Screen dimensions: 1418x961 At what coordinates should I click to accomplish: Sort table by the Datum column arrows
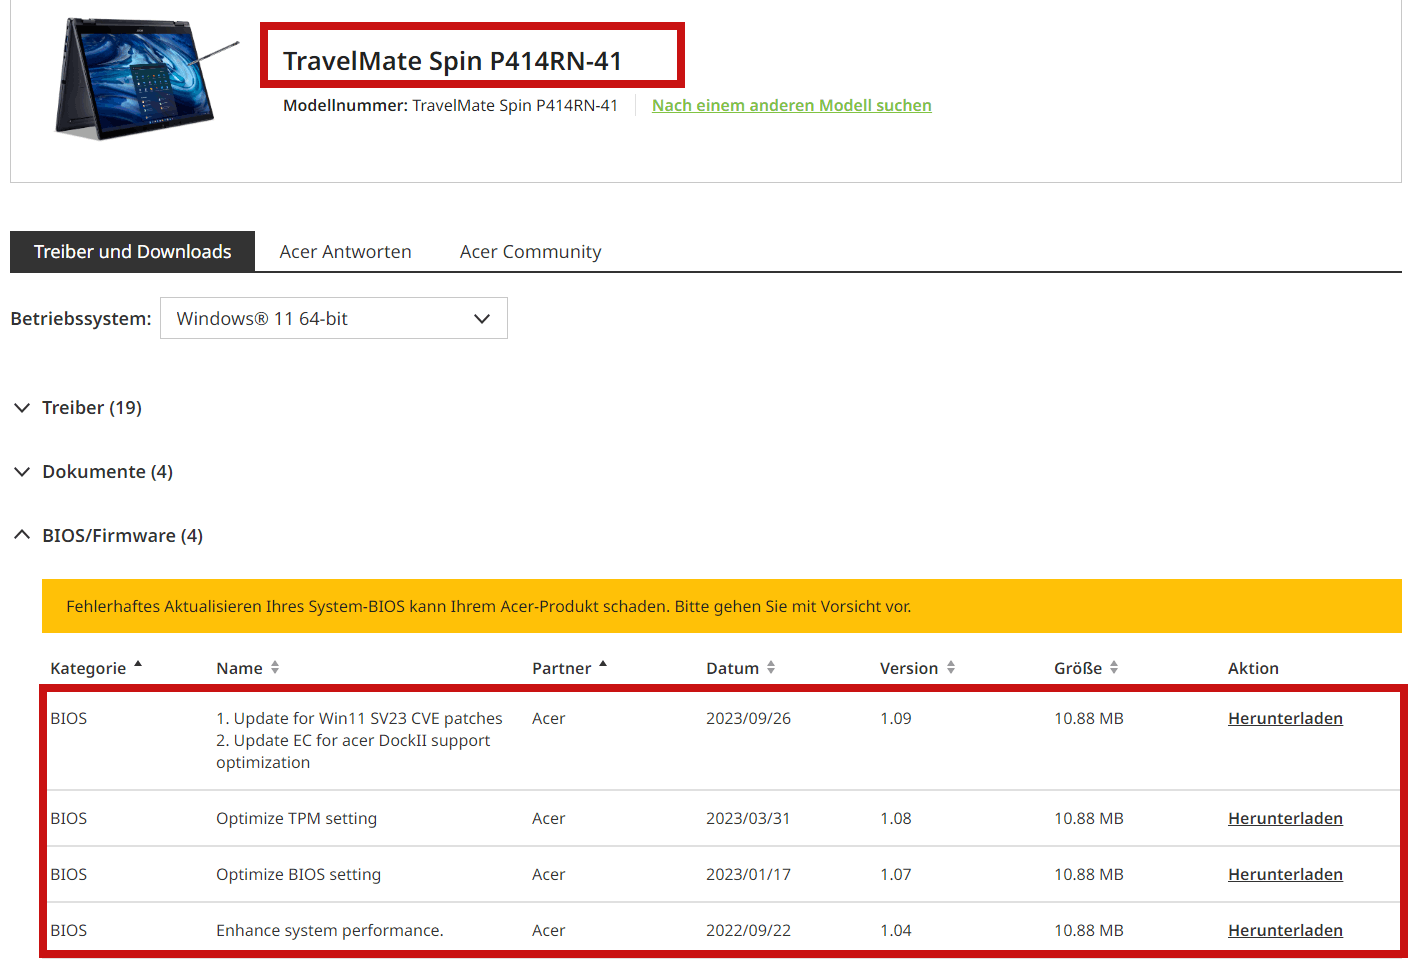[771, 668]
